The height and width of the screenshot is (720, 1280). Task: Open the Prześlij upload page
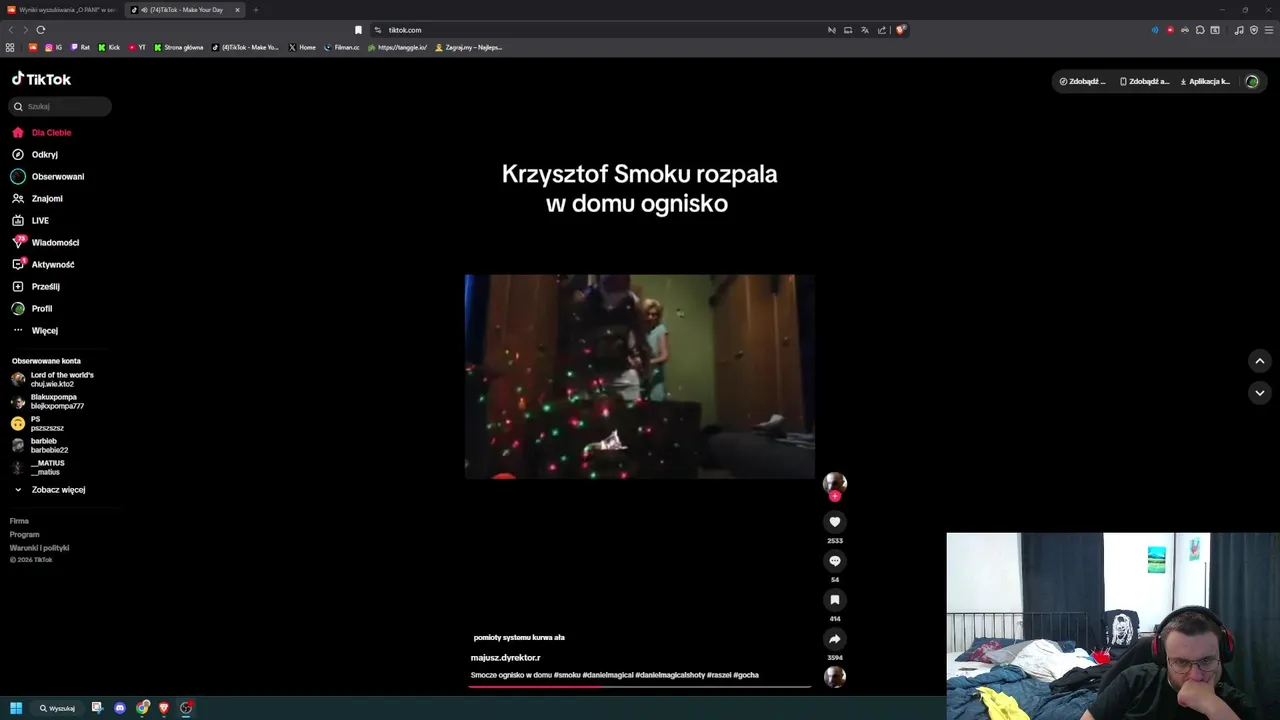35,286
